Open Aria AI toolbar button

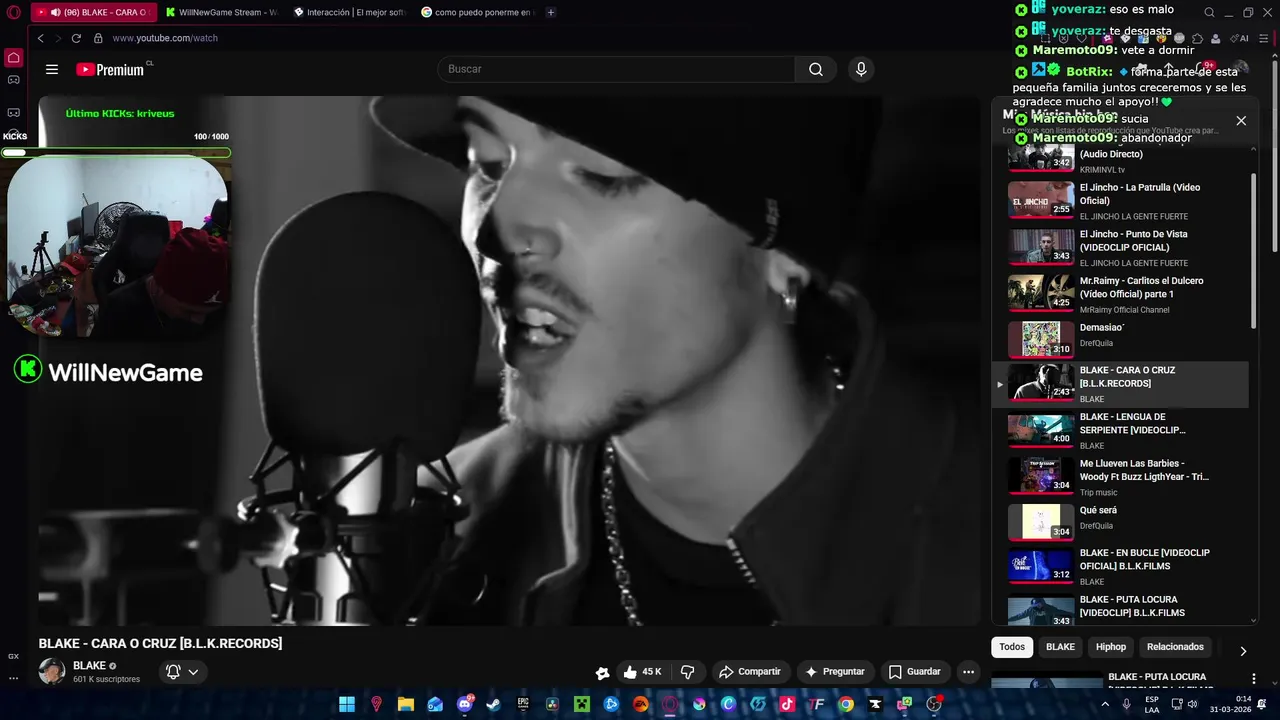tap(1238, 38)
